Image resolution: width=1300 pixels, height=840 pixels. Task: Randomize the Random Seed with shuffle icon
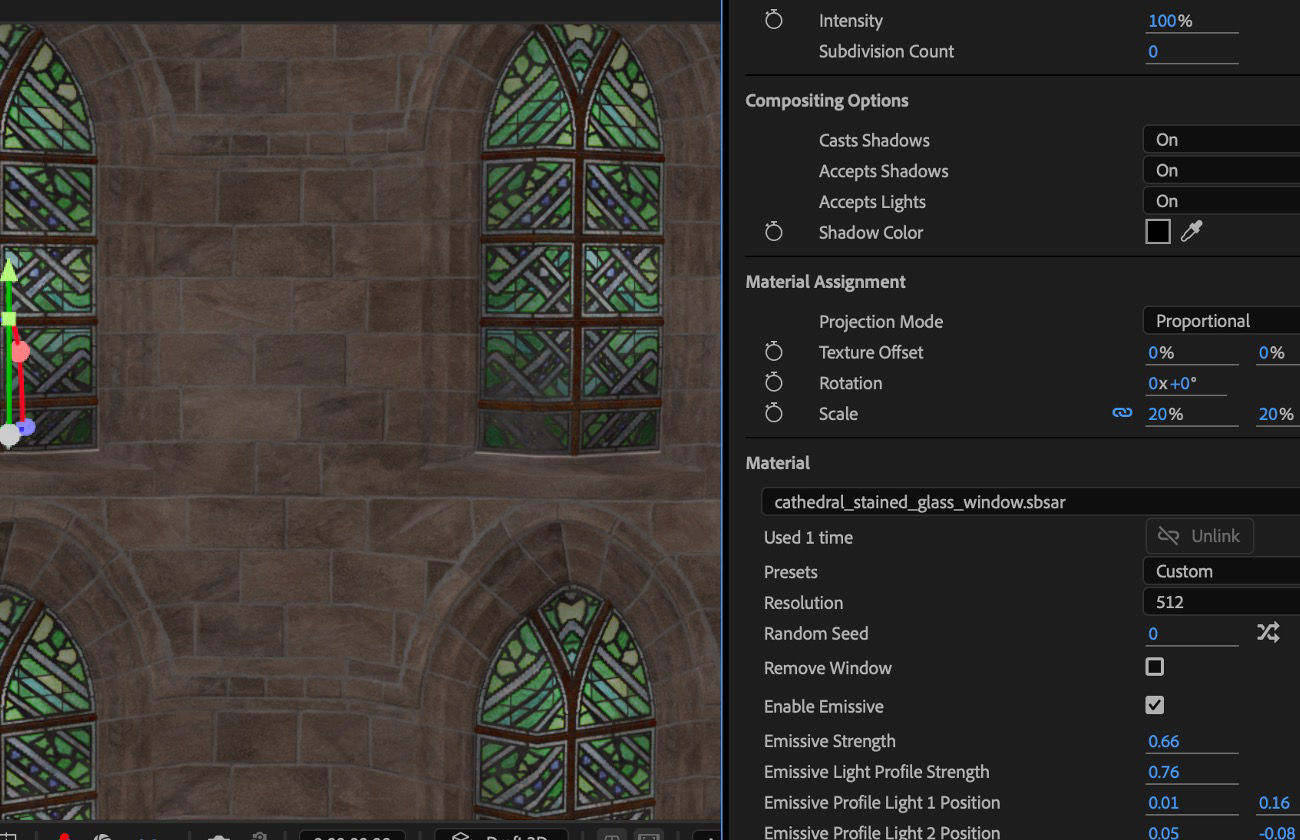1268,632
